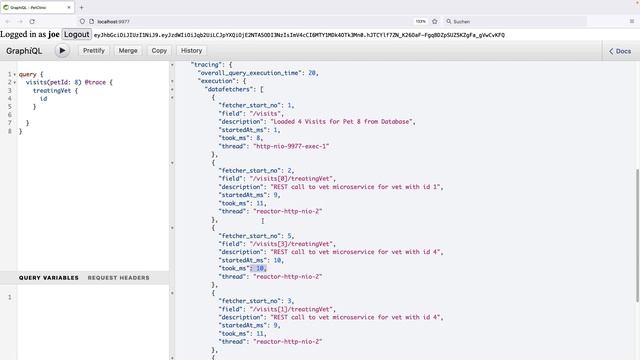This screenshot has width=640, height=360.
Task: Click the JWT token text at top
Action: tap(299, 35)
